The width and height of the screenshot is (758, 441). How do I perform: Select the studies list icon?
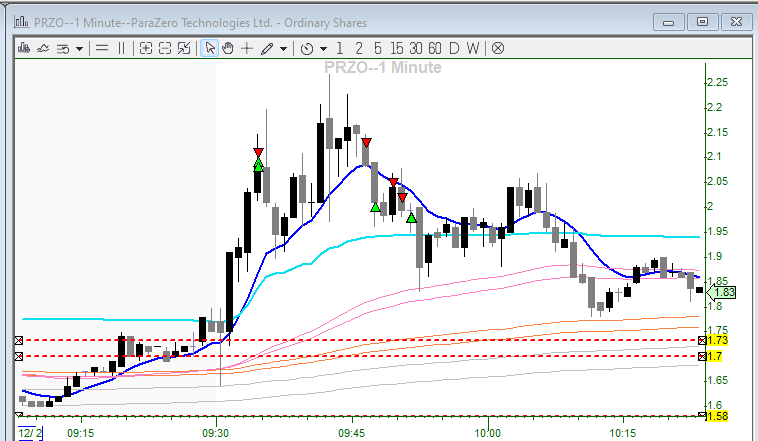[x=63, y=48]
